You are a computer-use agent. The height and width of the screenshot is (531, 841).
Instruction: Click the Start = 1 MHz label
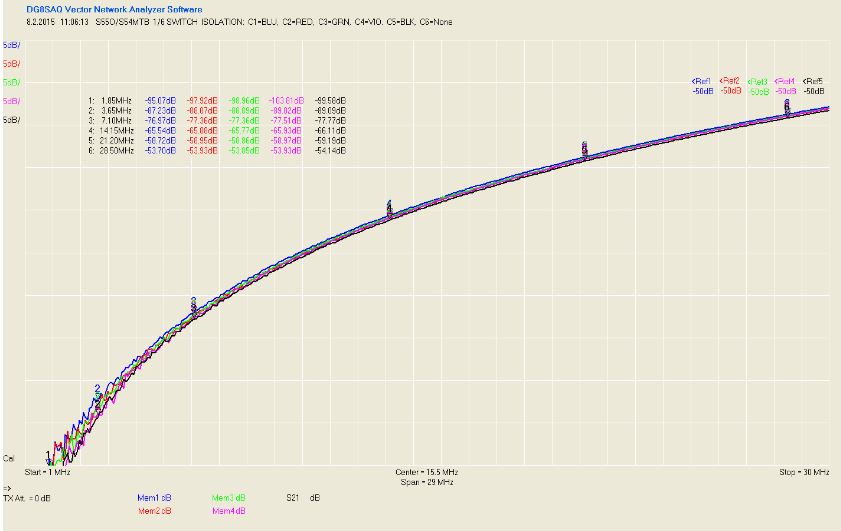[47, 473]
